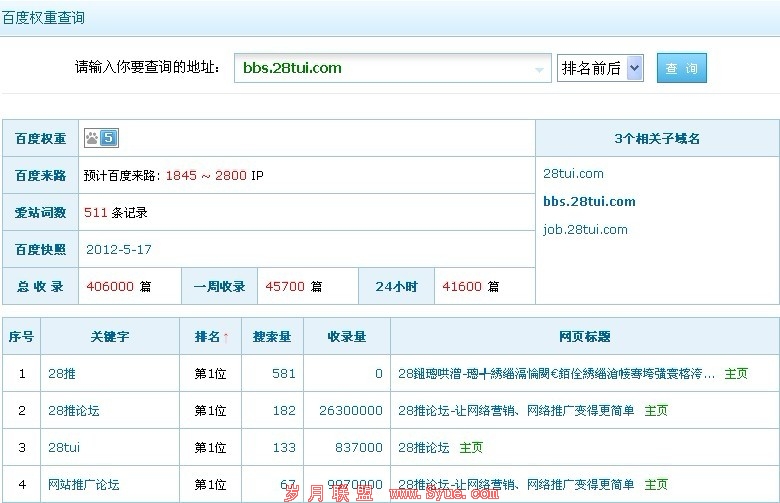Click the 搜索量 column header
This screenshot has height=503, width=780.
(x=272, y=337)
